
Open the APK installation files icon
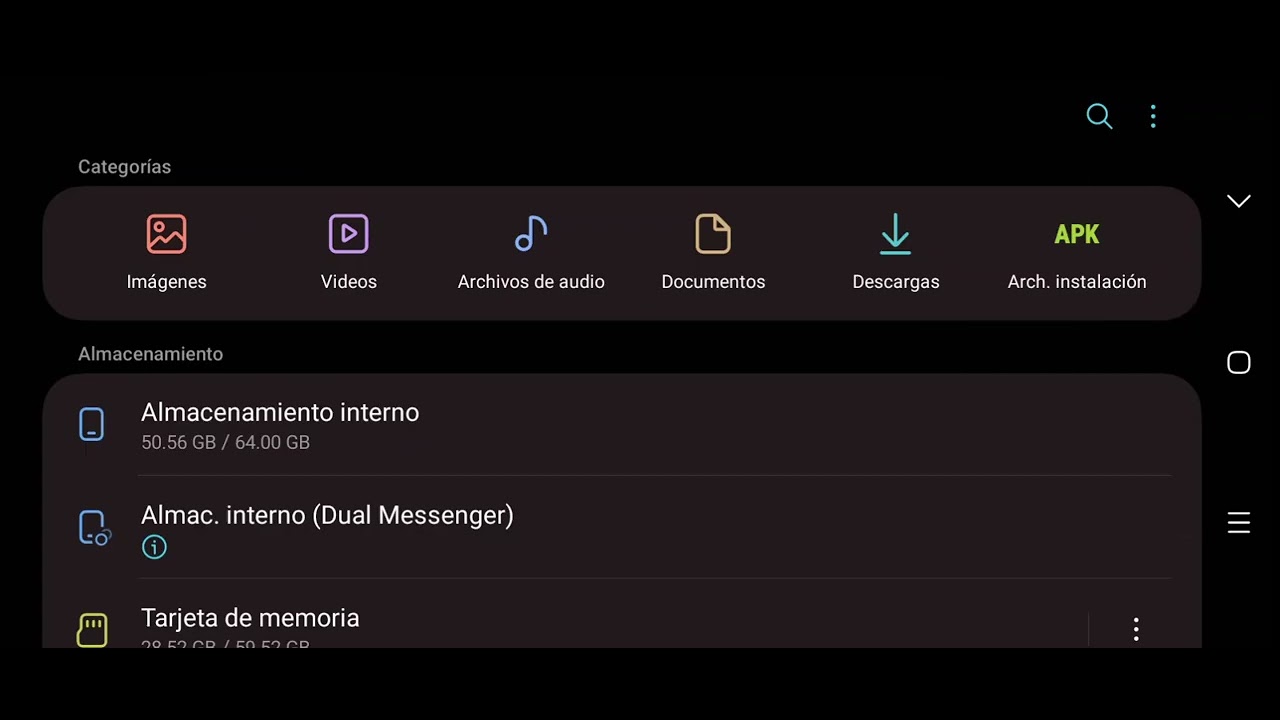tap(1077, 234)
